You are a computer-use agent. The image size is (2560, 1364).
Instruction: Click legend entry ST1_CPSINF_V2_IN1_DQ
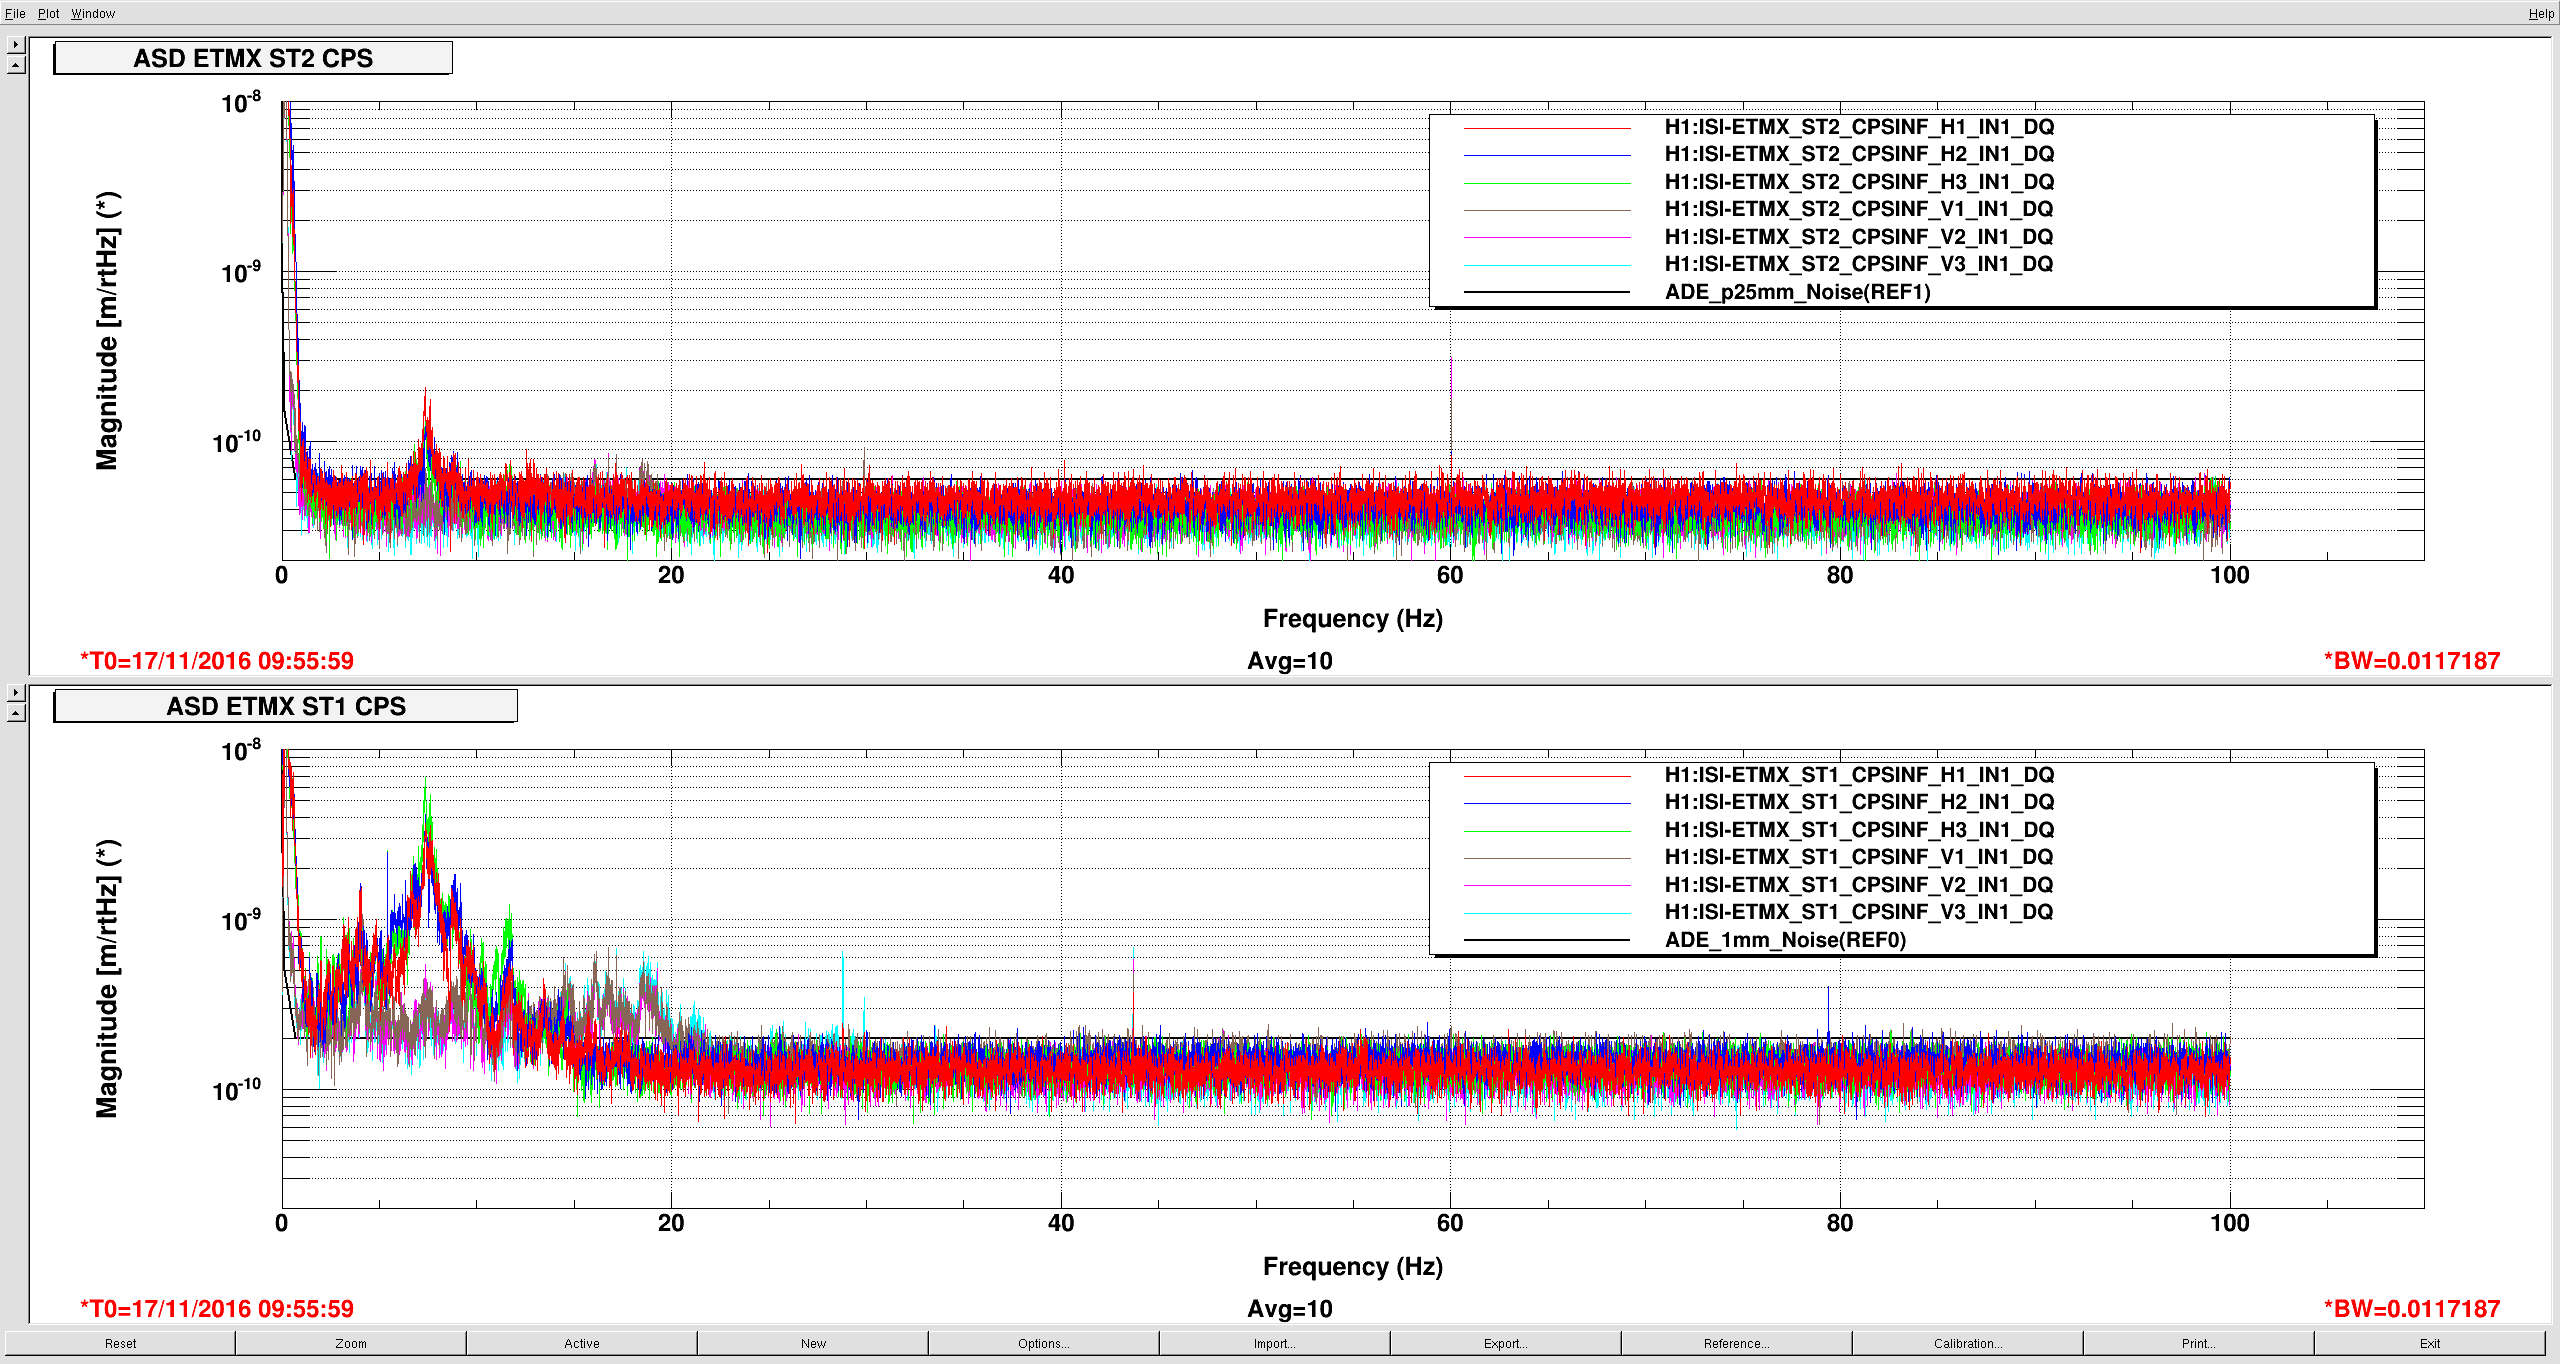(1859, 885)
